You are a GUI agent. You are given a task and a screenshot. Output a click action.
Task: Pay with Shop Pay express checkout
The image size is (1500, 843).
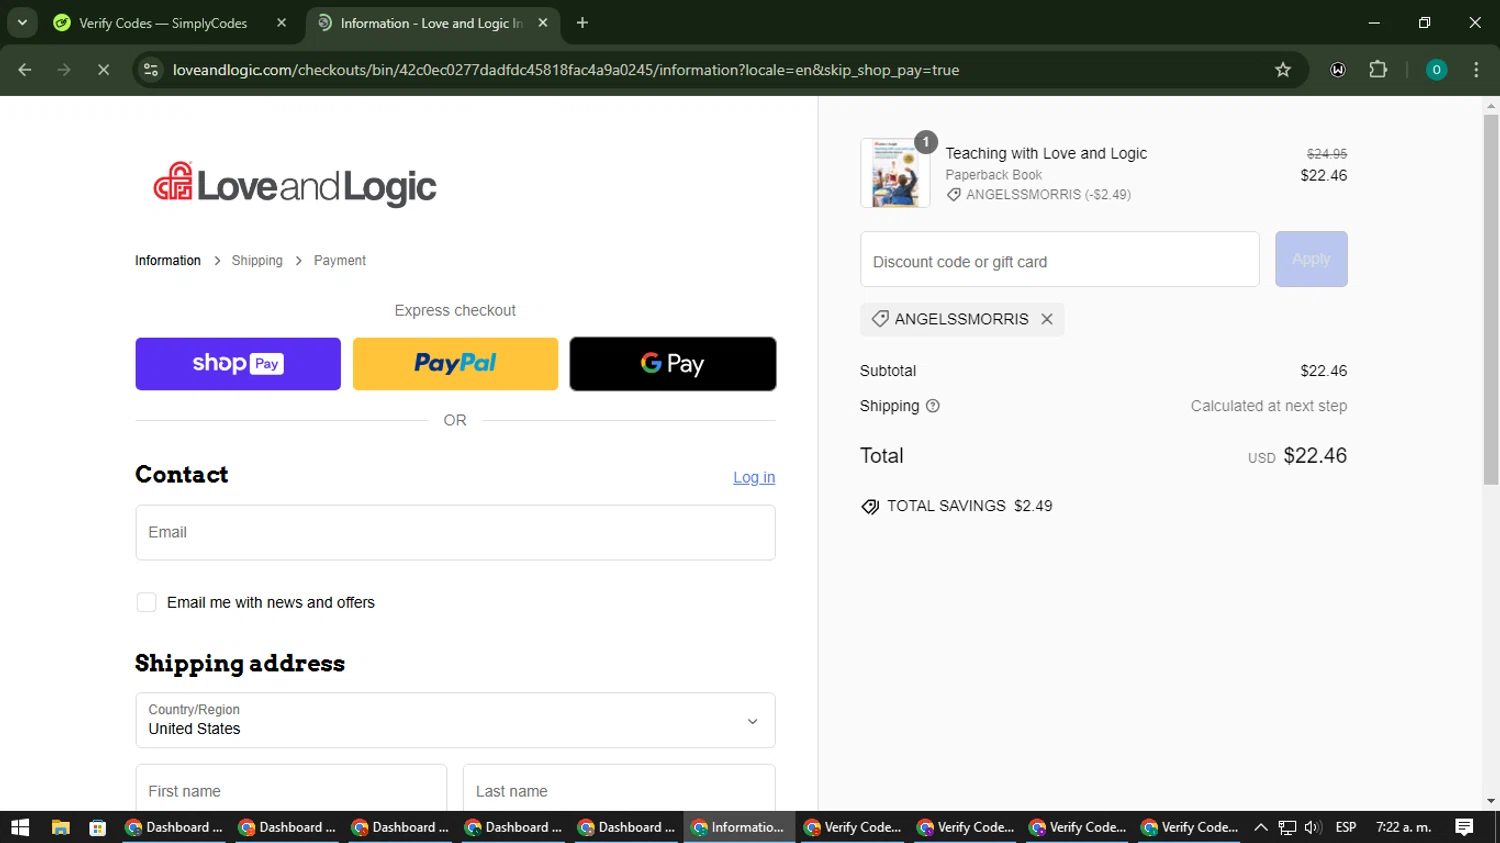click(x=238, y=364)
